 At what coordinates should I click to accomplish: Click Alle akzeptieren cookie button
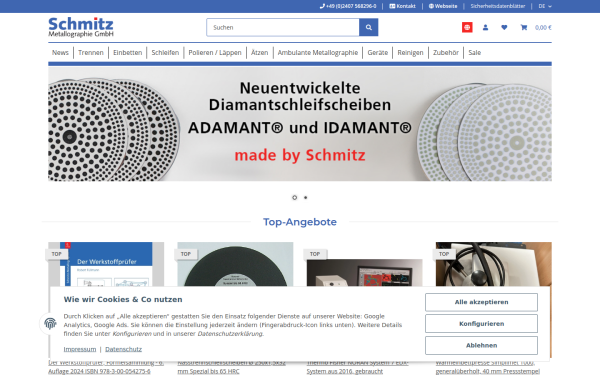(481, 302)
